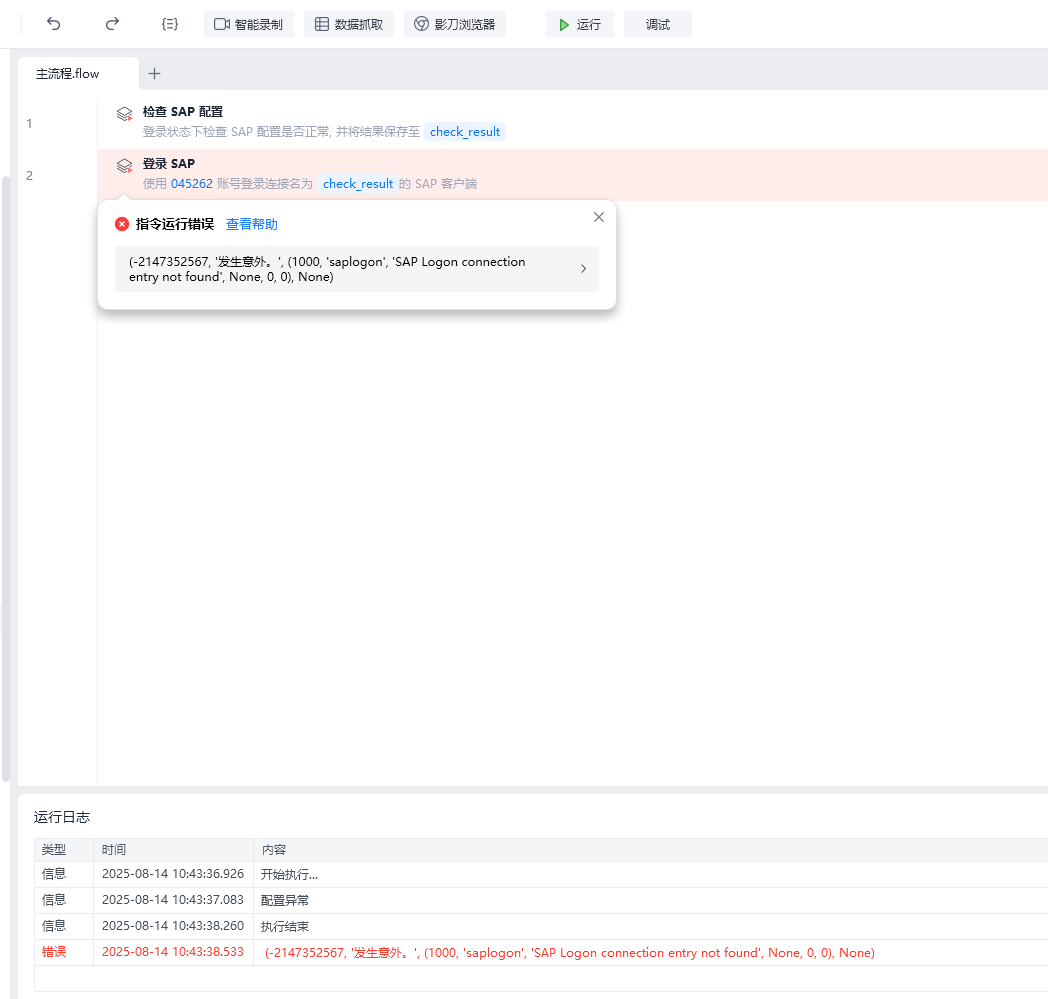Click the 调试 debug button
The width and height of the screenshot is (1048, 999).
658,24
